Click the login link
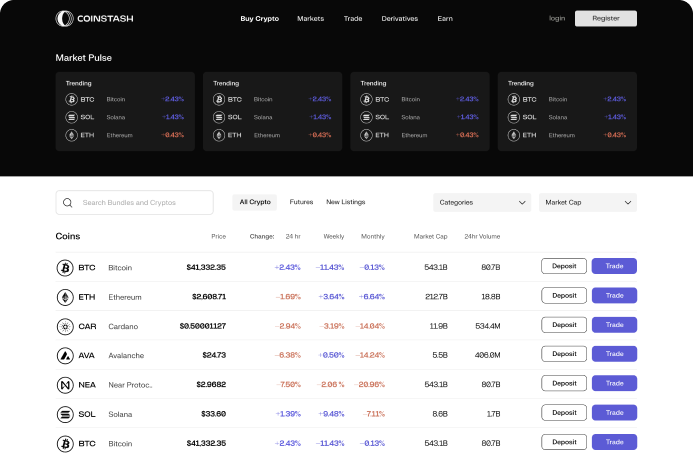Screen dimensions: 693x472 click(x=557, y=19)
